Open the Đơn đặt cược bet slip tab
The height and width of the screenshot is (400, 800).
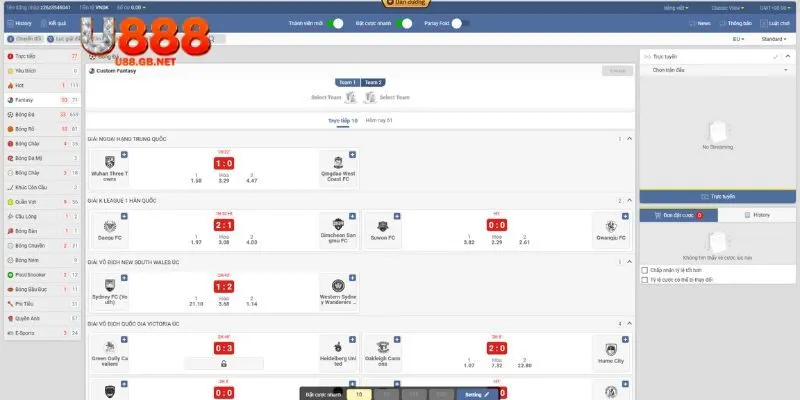point(679,215)
